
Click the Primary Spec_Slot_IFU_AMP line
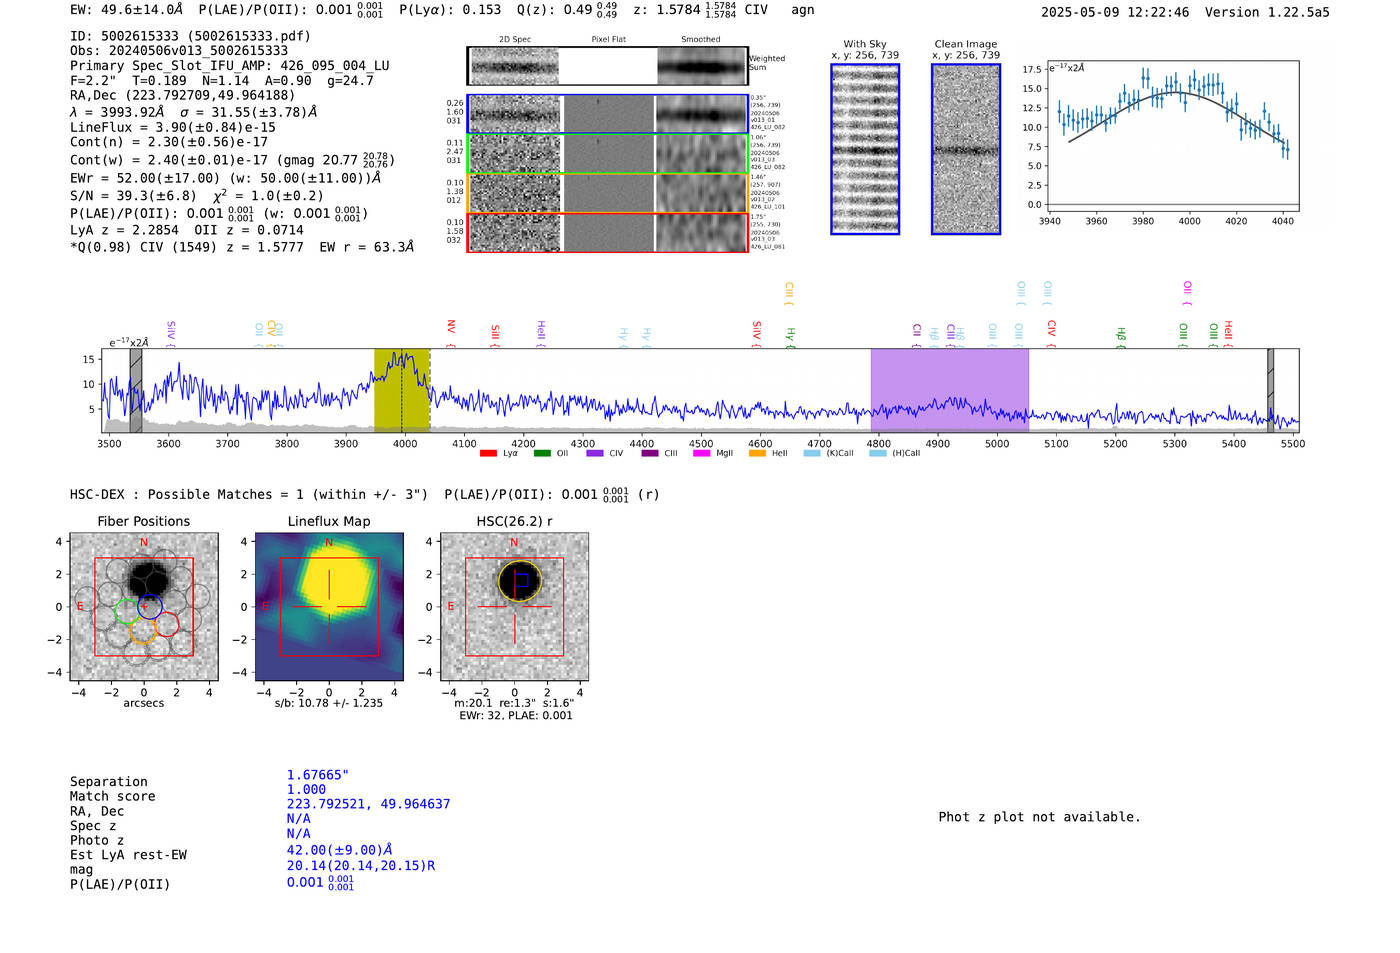(x=230, y=66)
